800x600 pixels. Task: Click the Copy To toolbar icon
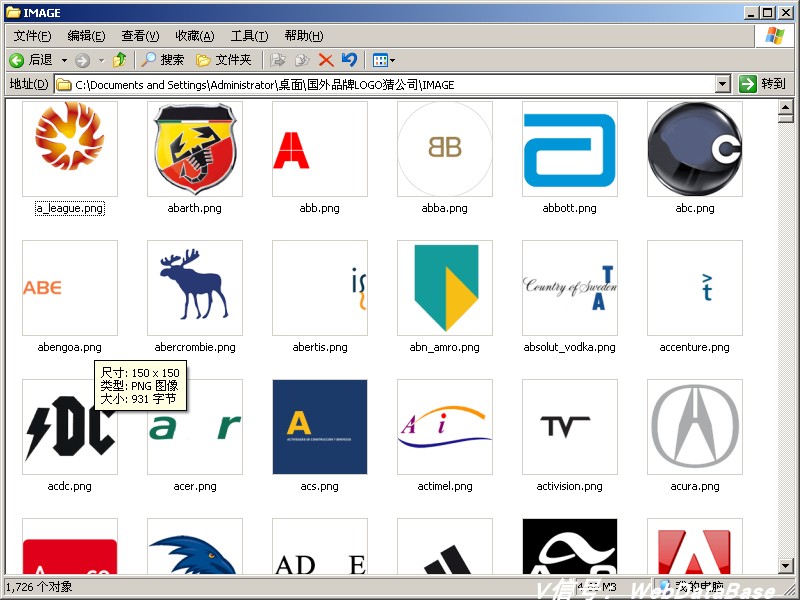click(x=302, y=60)
